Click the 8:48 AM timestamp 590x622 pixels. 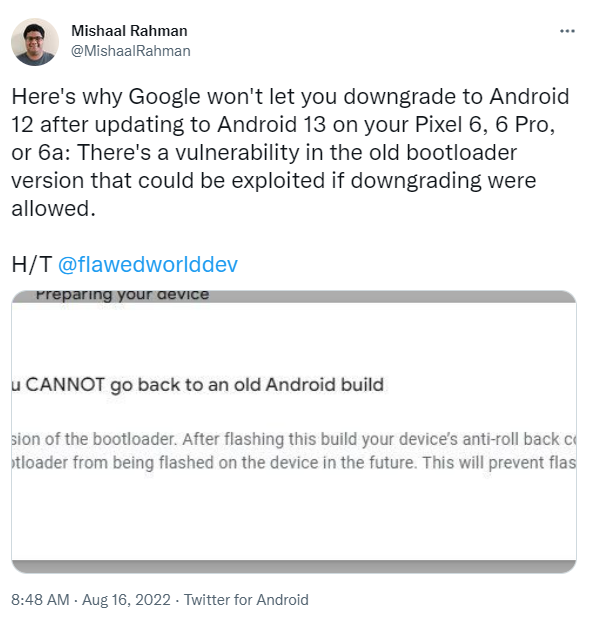pyautogui.click(x=40, y=599)
